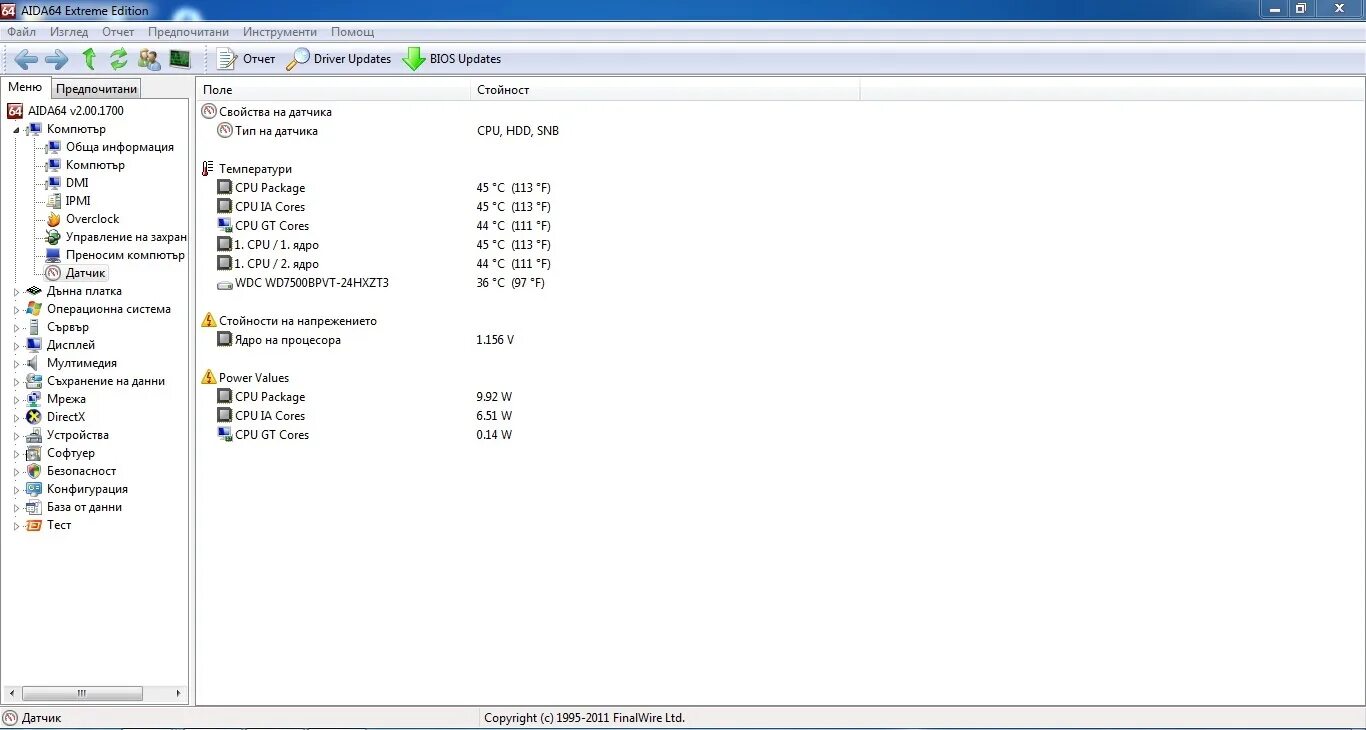1366x730 pixels.
Task: Click the Стойност column header
Action: coord(665,90)
